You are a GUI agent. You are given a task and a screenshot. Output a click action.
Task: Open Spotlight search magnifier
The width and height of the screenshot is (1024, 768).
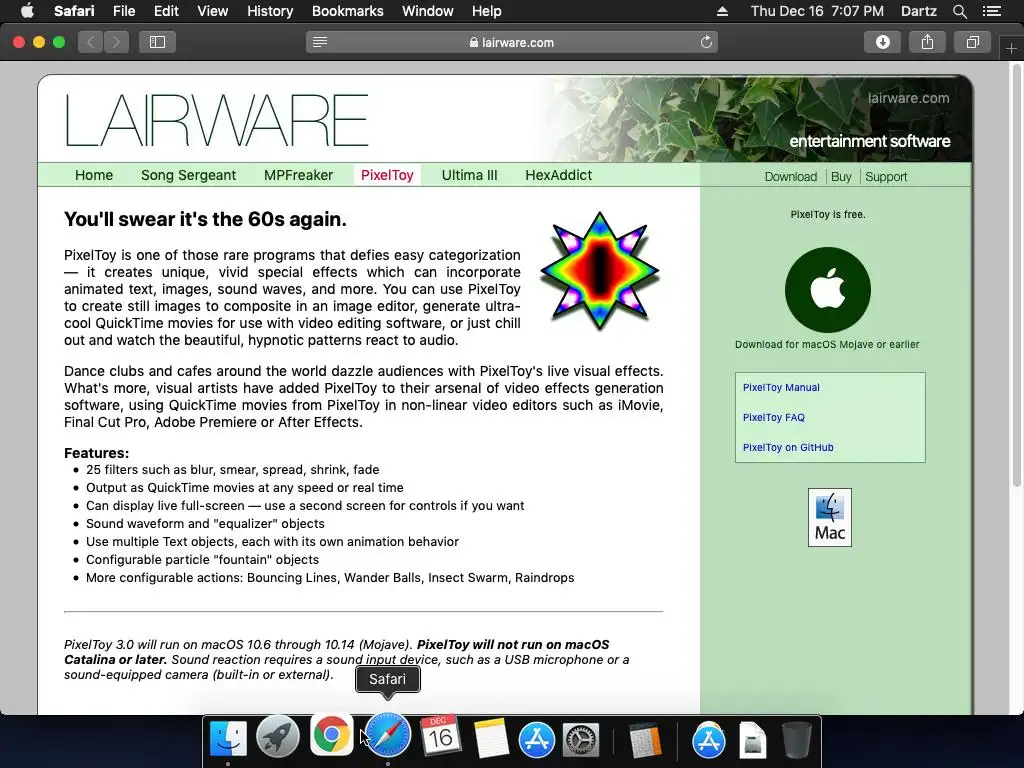pyautogui.click(x=959, y=11)
